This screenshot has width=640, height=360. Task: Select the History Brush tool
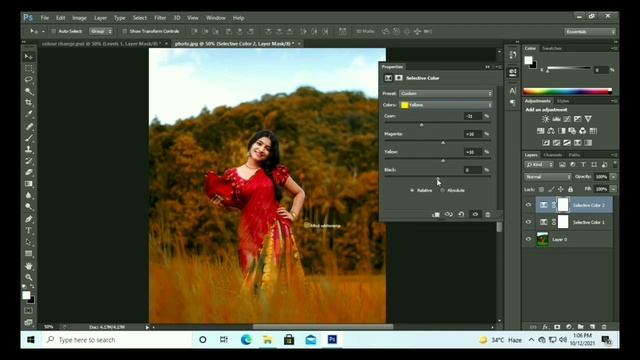pyautogui.click(x=29, y=161)
